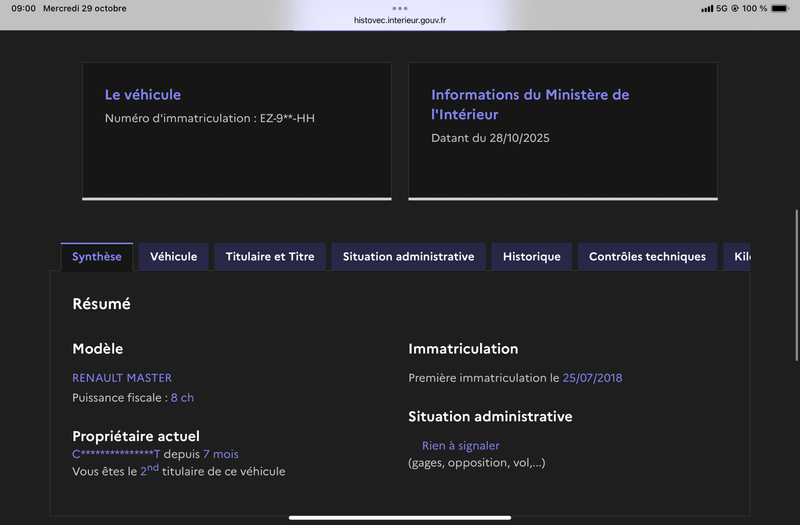The height and width of the screenshot is (525, 800).
Task: Tap the 5G network indicator
Action: pyautogui.click(x=721, y=8)
